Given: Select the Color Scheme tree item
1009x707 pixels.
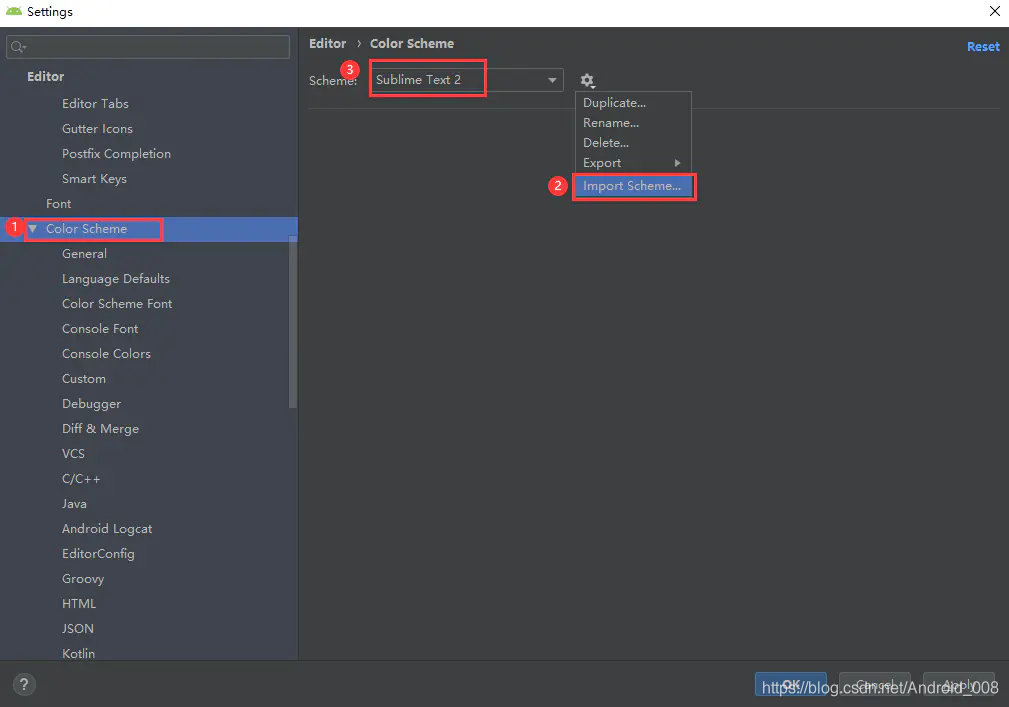Looking at the screenshot, I should pos(149,228).
